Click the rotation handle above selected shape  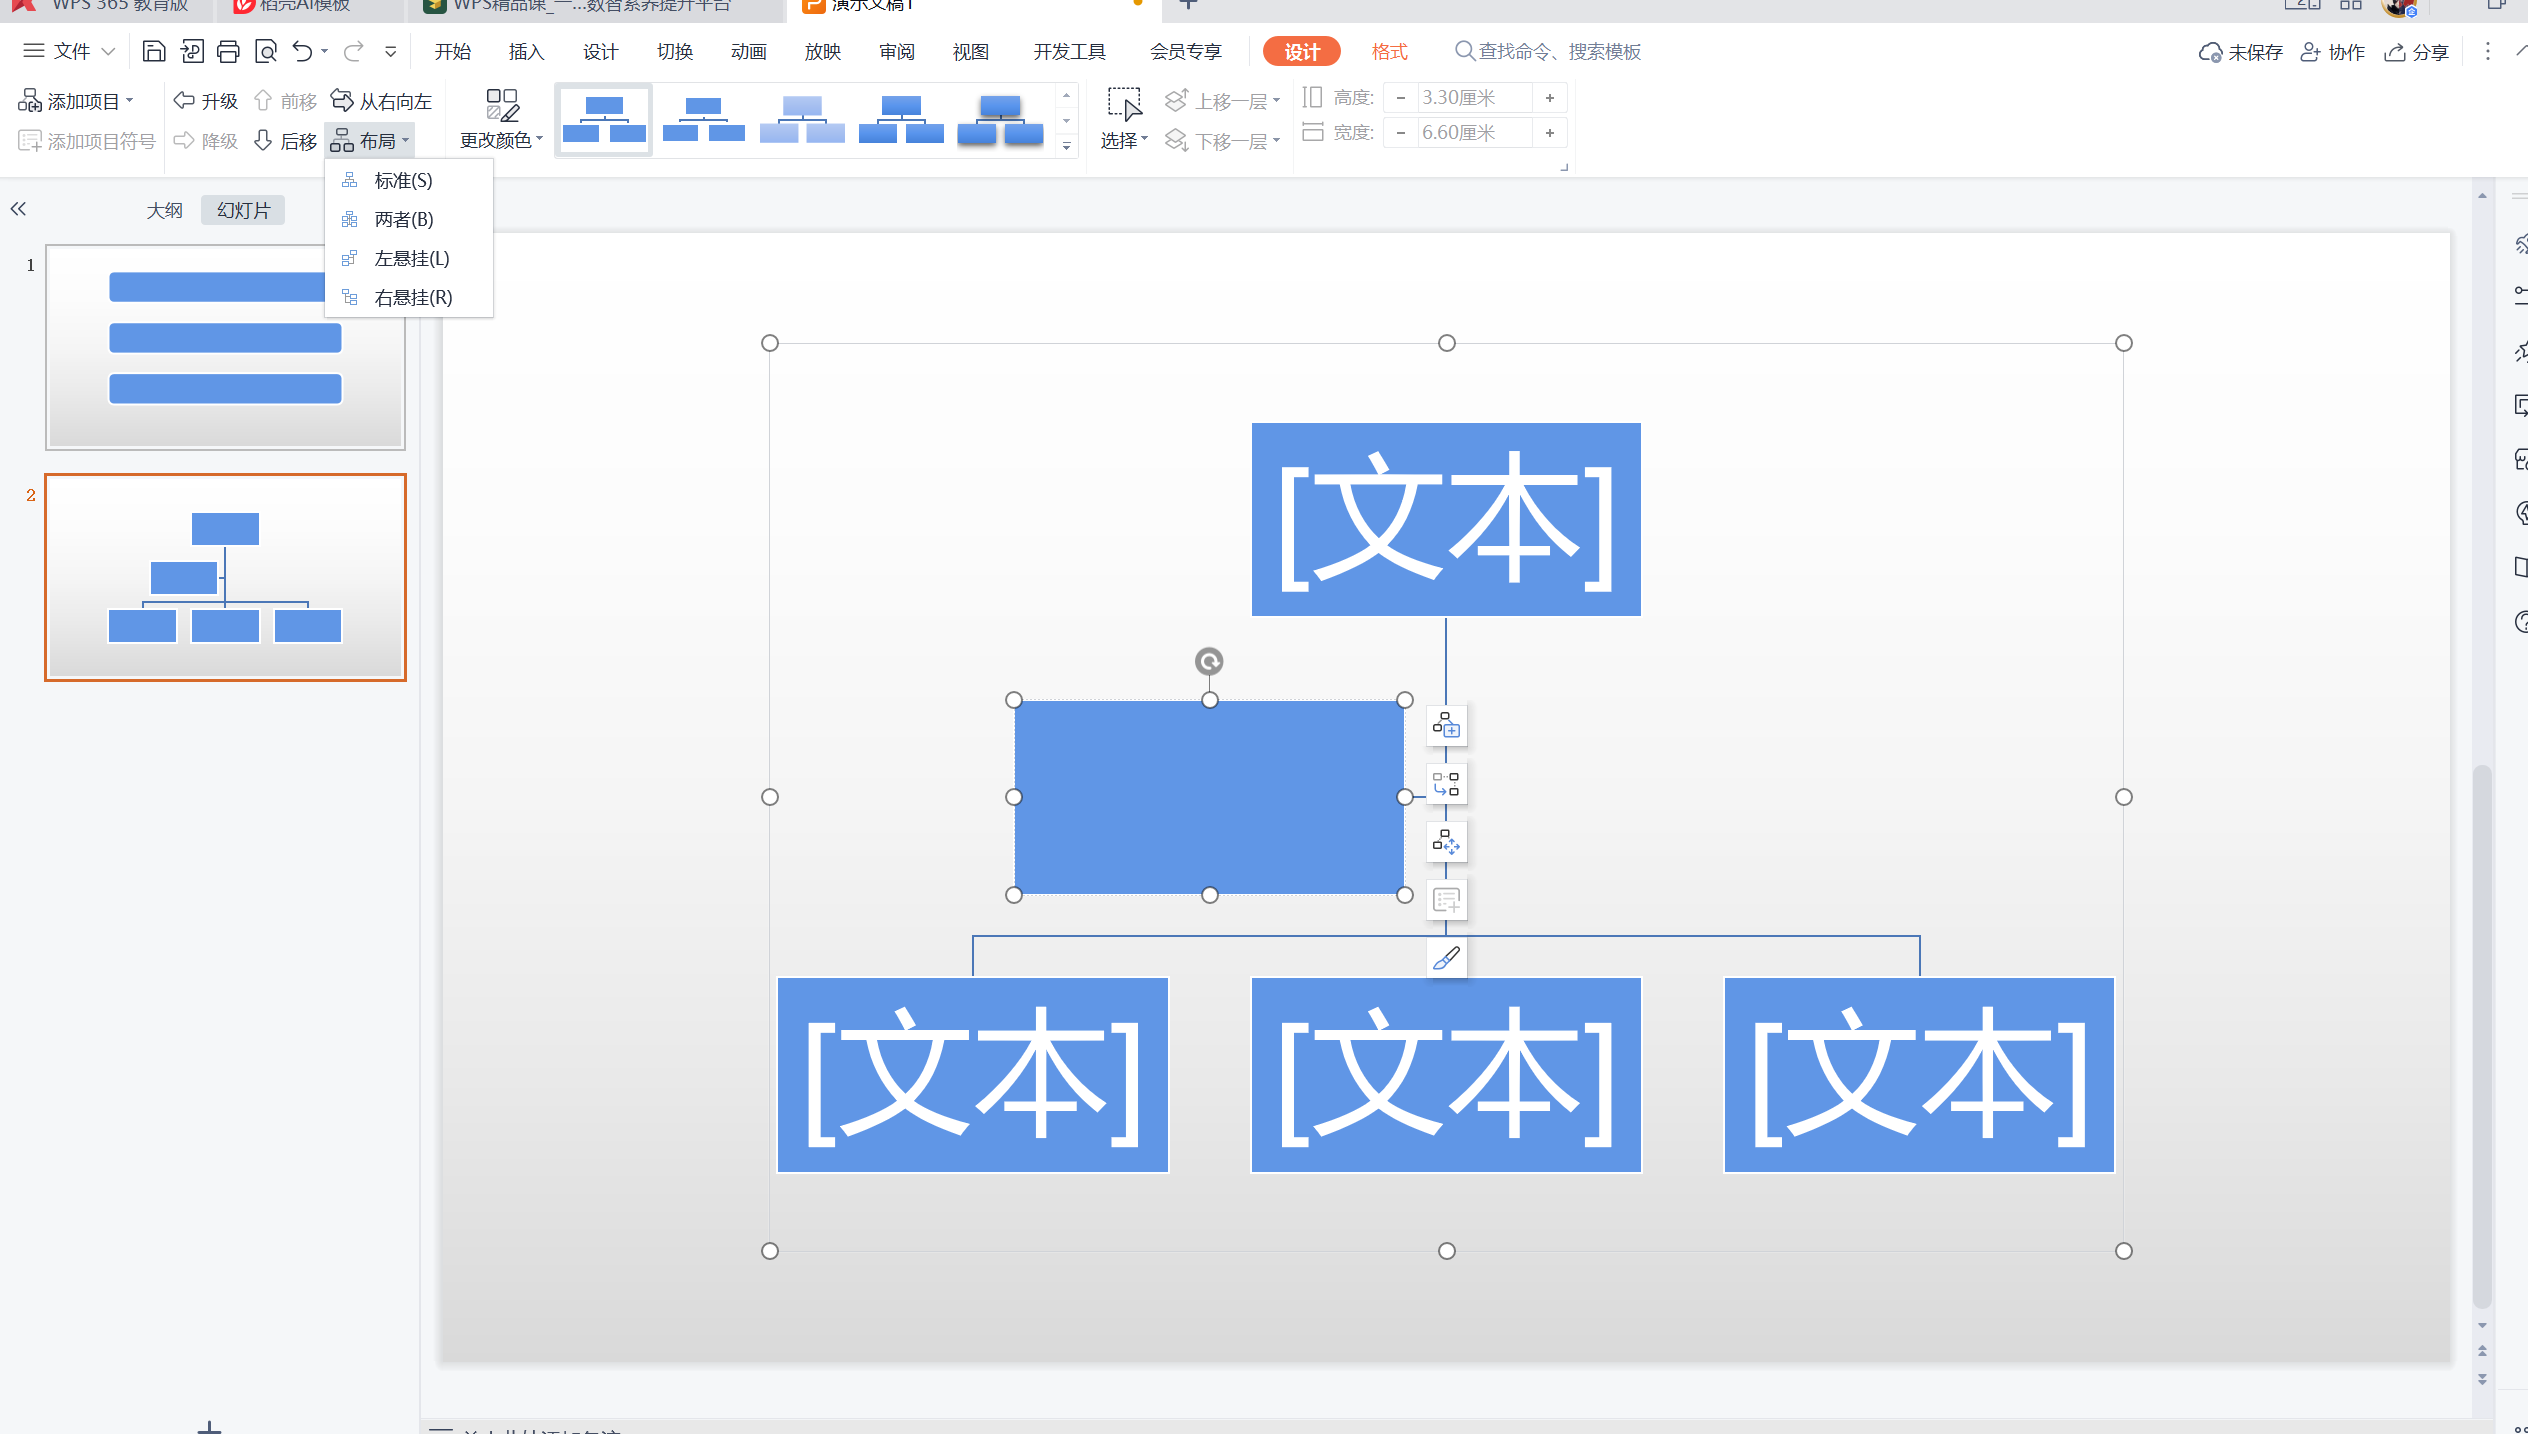[x=1209, y=661]
